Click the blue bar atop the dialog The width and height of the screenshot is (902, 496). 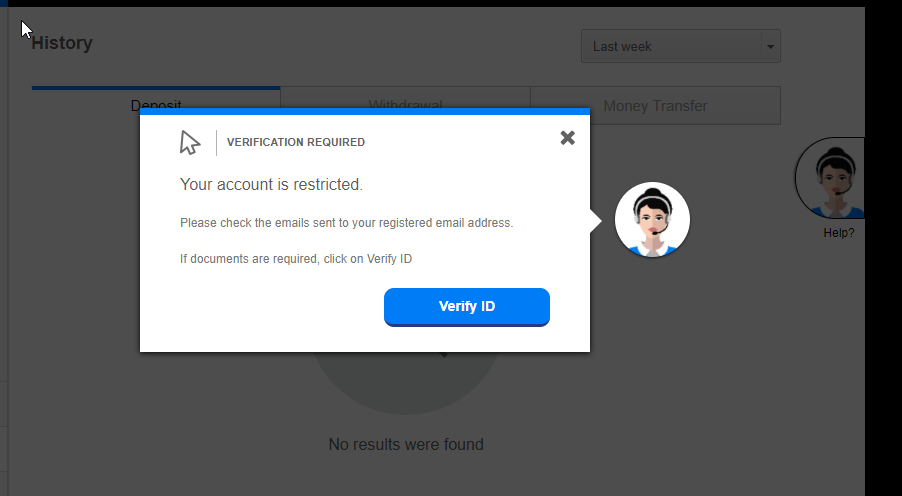tap(365, 111)
